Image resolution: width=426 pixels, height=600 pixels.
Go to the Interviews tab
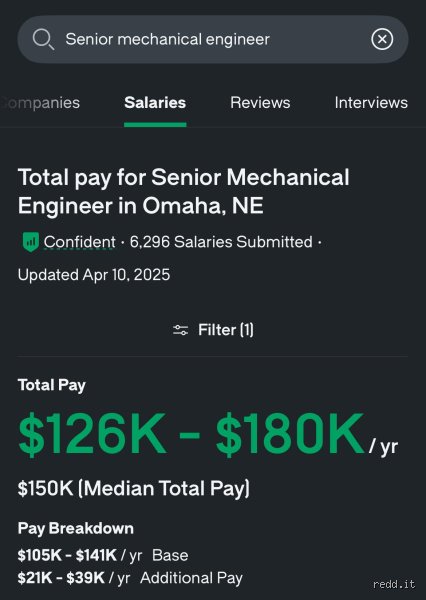pos(371,103)
